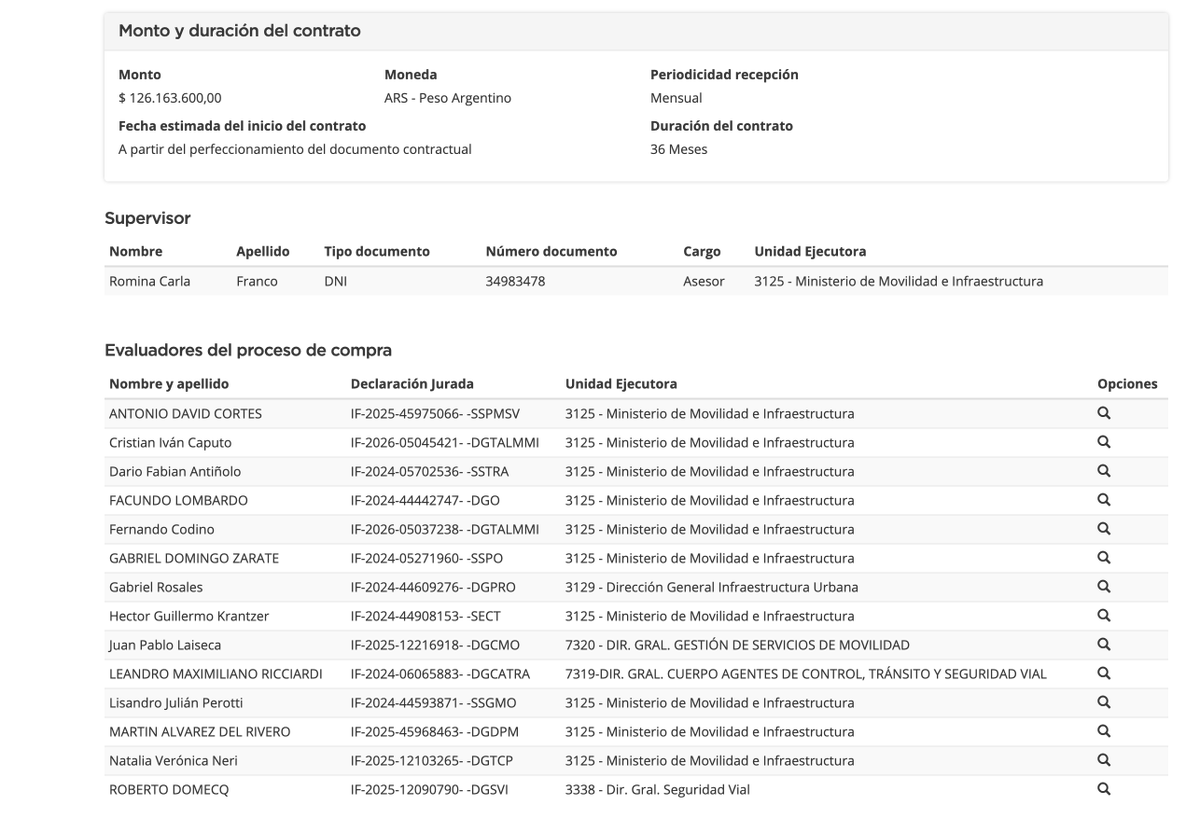The width and height of the screenshot is (1200, 819).
Task: Click 'A partir del perfeccionamiento' start date text
Action: tap(295, 149)
